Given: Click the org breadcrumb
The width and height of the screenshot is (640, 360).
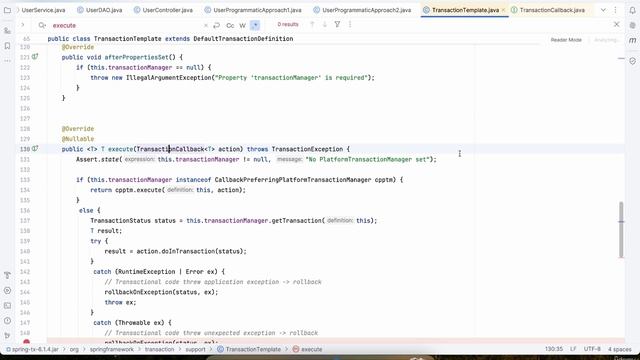Looking at the screenshot, I should (74, 349).
